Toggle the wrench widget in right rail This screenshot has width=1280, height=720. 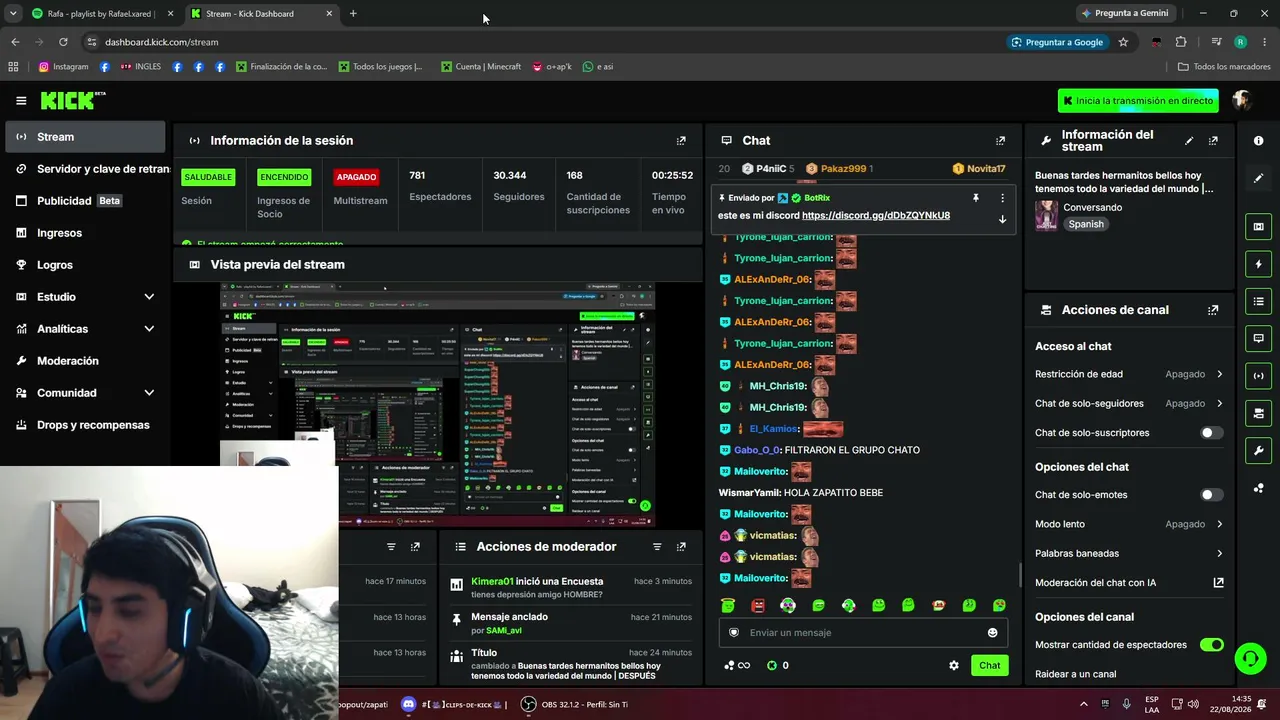point(1258,450)
